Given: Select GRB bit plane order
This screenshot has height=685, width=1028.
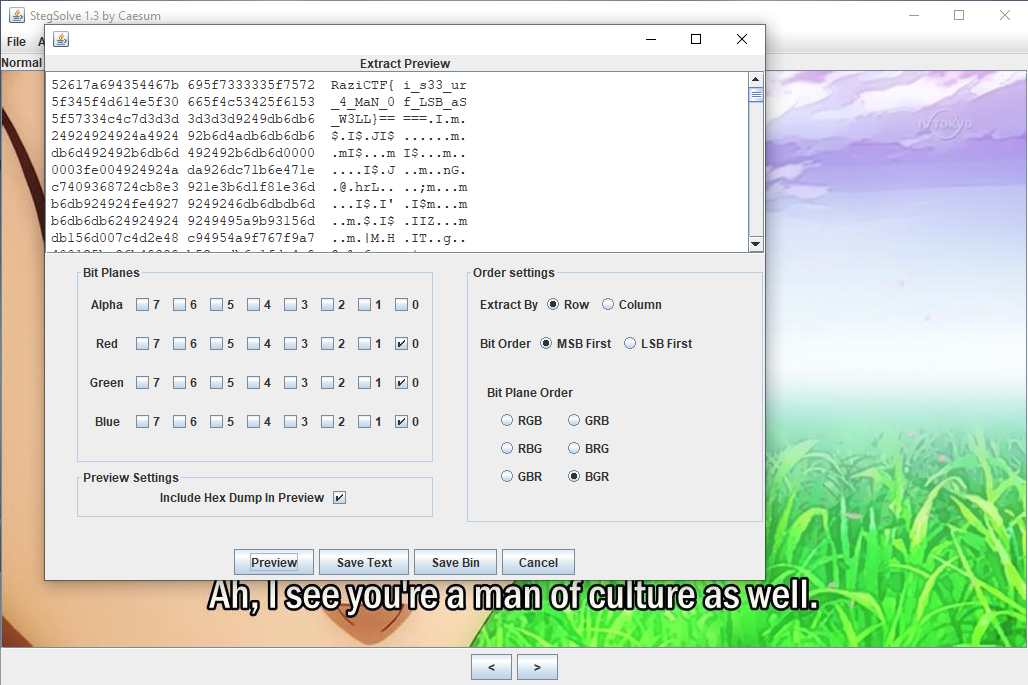Looking at the screenshot, I should (x=574, y=420).
